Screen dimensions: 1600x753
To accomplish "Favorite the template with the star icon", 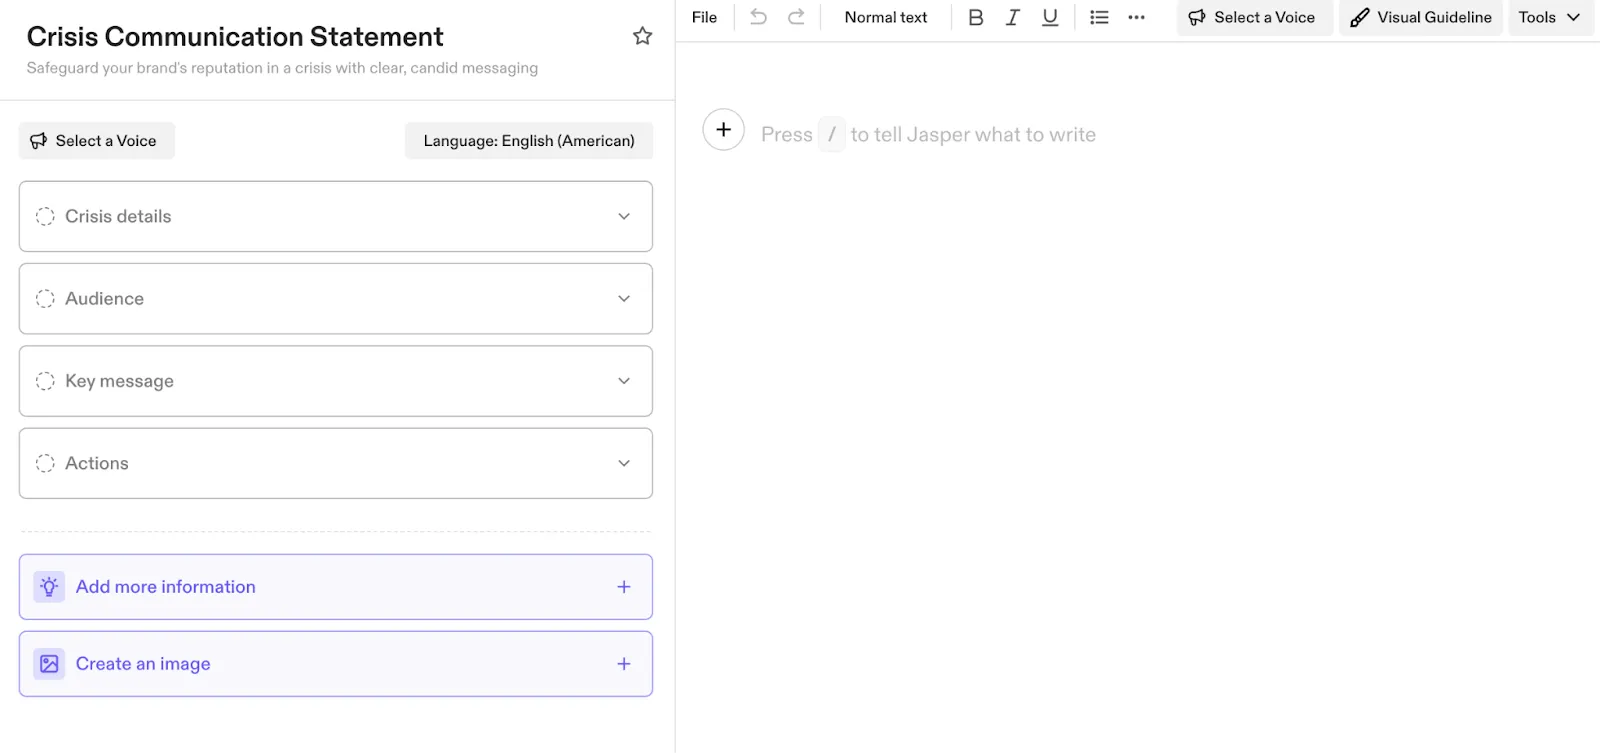I will tap(642, 36).
